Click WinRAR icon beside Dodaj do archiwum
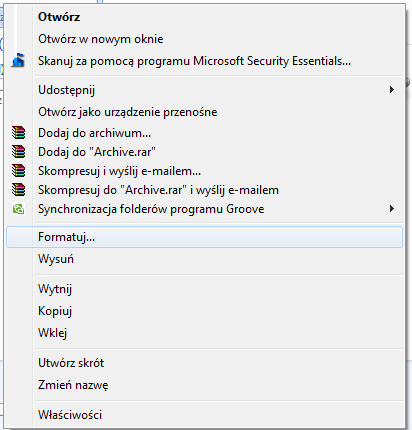This screenshot has width=412, height=430. [x=18, y=132]
